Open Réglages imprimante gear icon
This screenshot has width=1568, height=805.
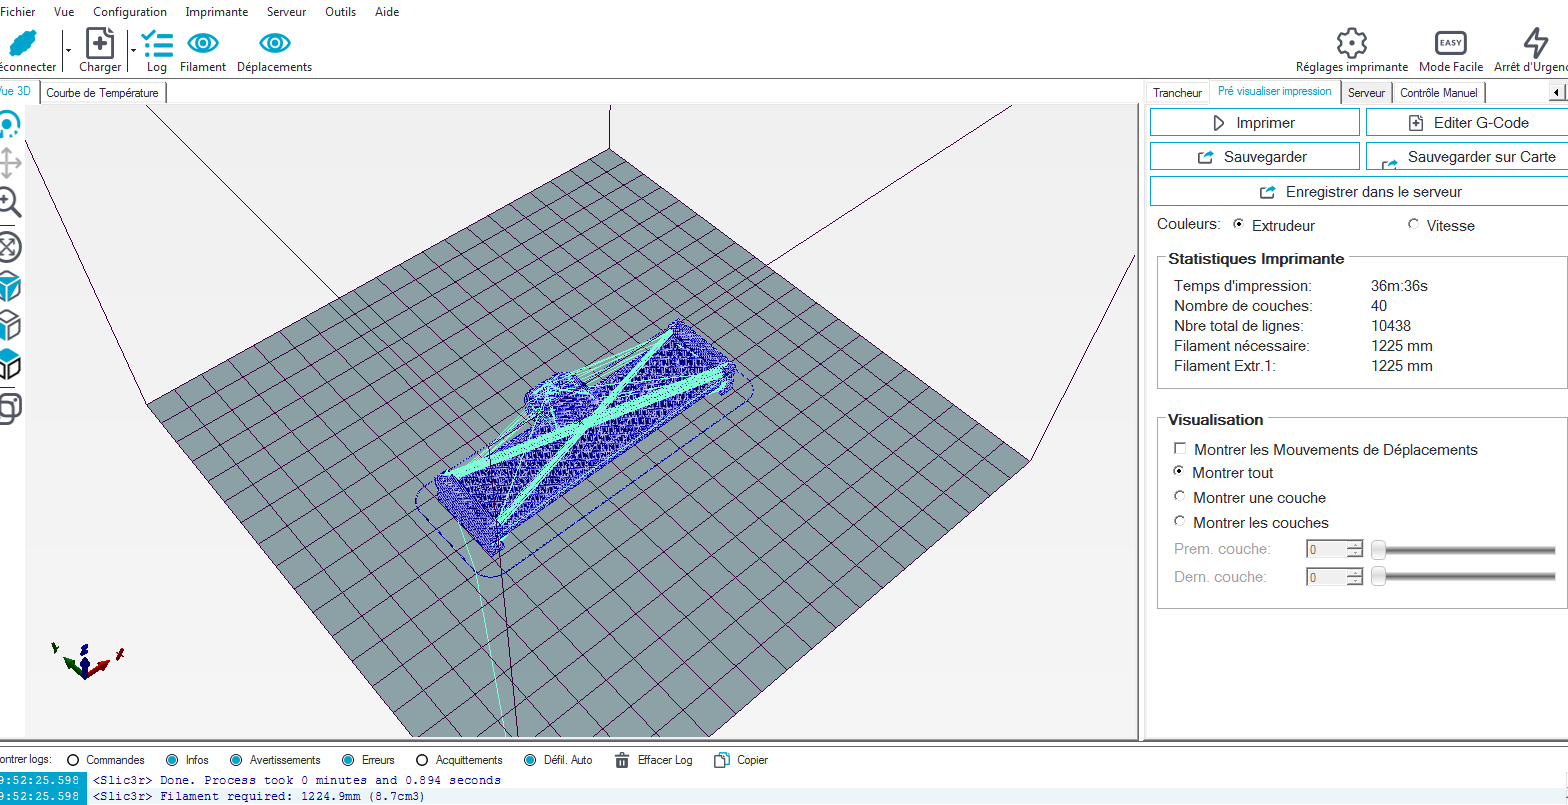click(x=1352, y=43)
